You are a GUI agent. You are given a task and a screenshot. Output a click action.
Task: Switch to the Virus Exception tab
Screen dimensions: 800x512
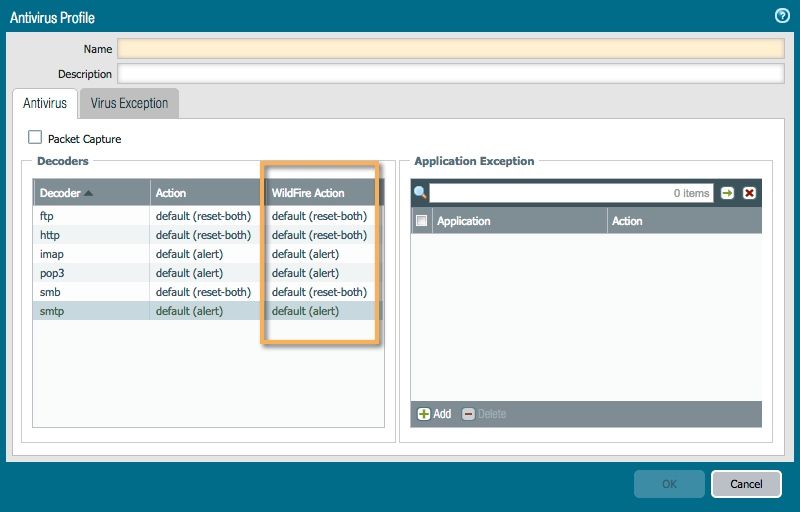[129, 103]
